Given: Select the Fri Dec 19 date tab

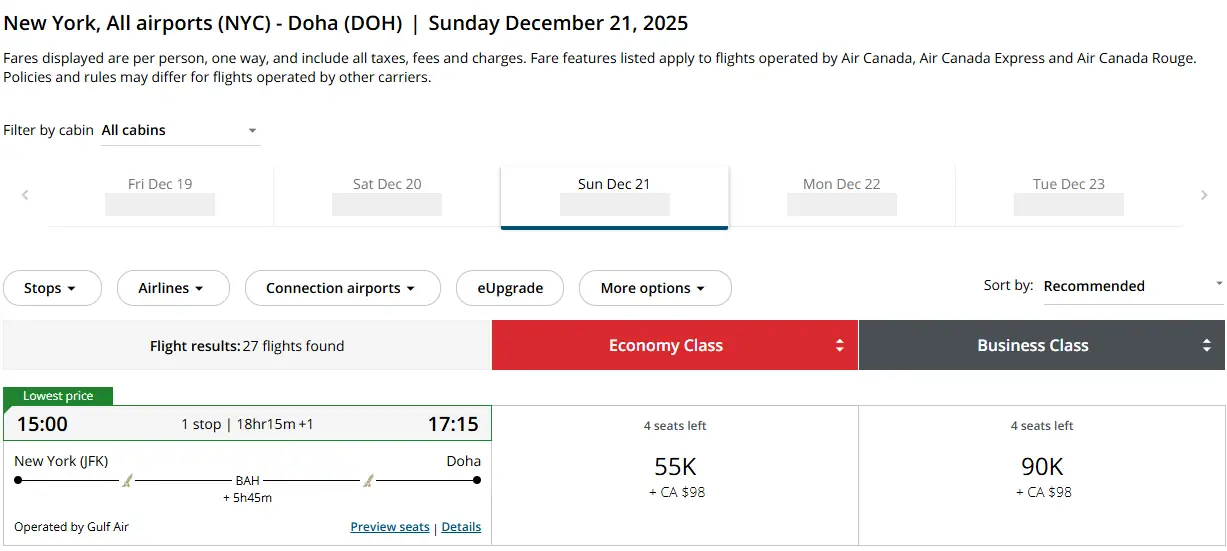Looking at the screenshot, I should [x=160, y=196].
